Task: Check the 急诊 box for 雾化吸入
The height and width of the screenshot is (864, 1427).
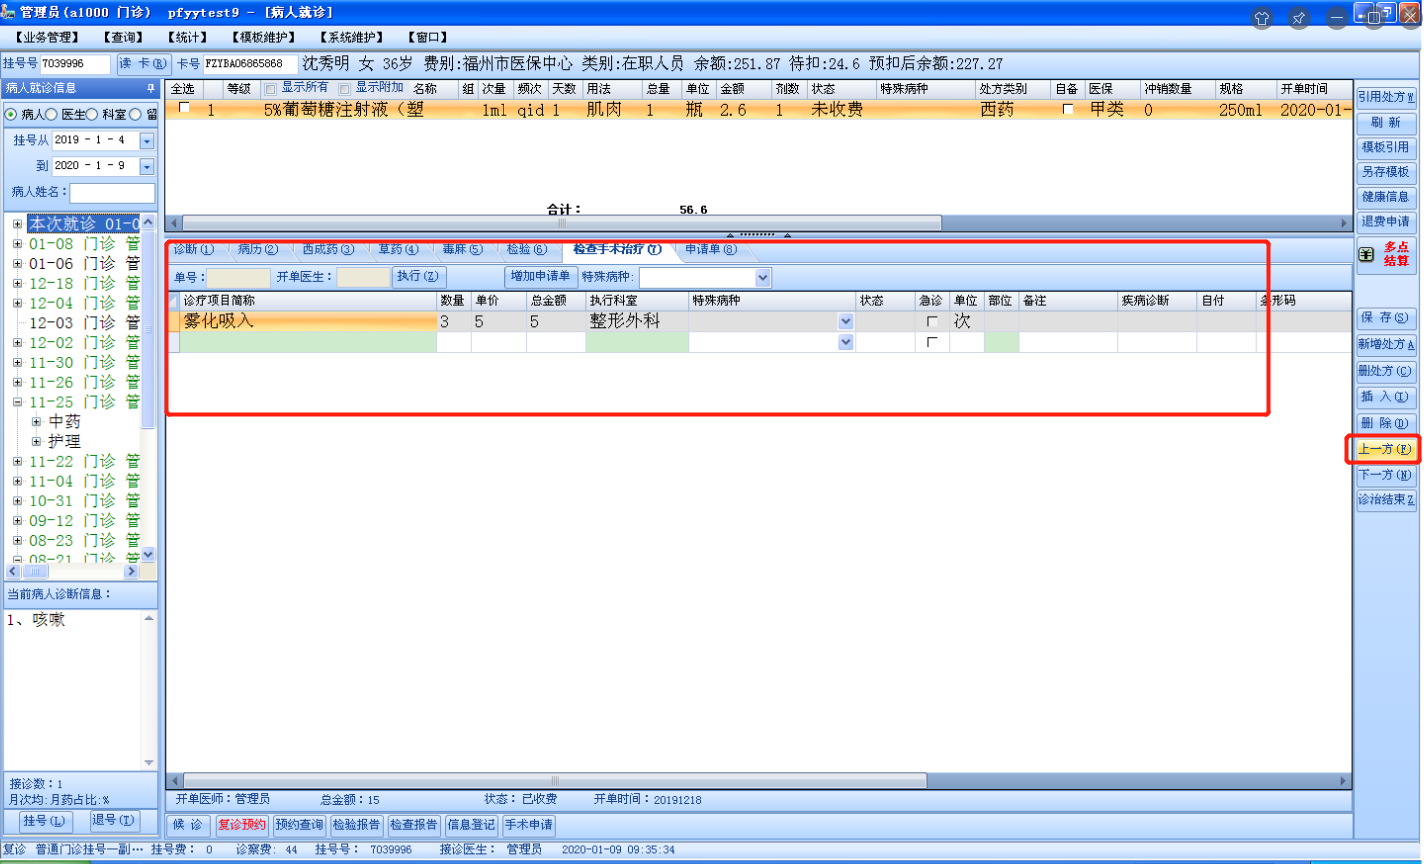Action: [x=932, y=322]
